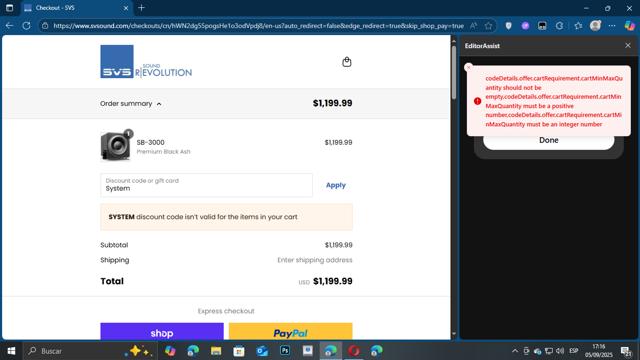Screen dimensions: 640x360
Task: Open the shopping bag cart icon
Action: coord(347,62)
